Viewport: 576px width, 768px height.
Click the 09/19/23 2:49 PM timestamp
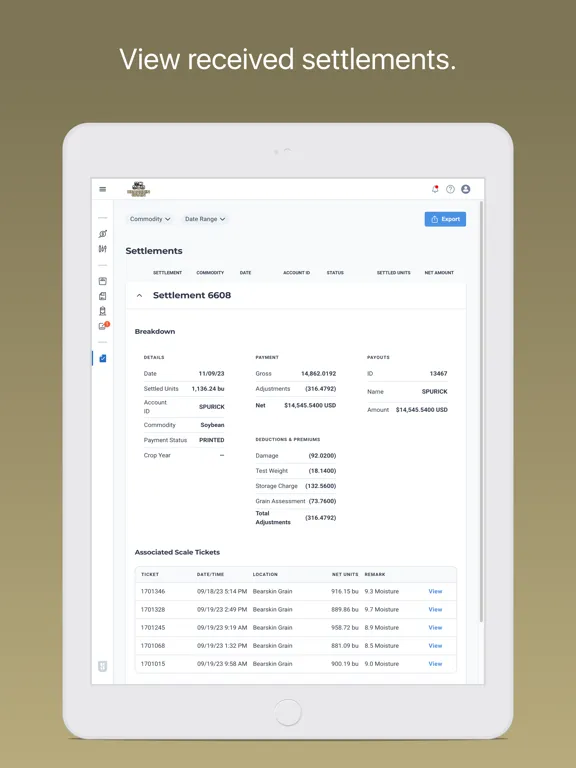pos(222,609)
